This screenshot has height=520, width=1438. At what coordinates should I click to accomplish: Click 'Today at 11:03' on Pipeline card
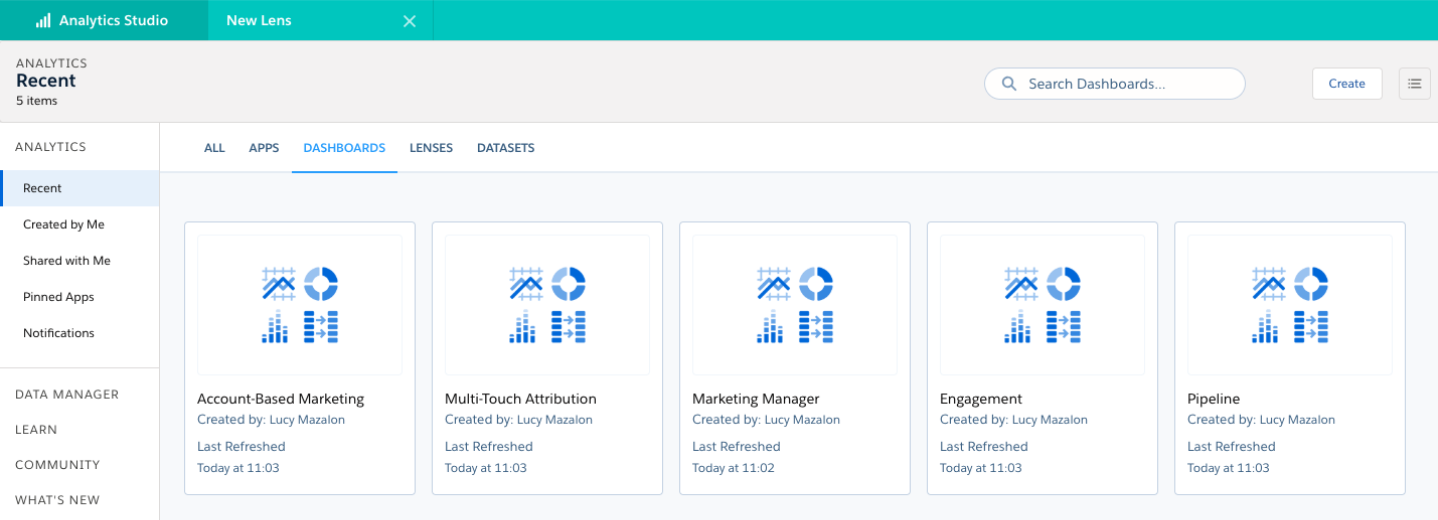(1228, 468)
